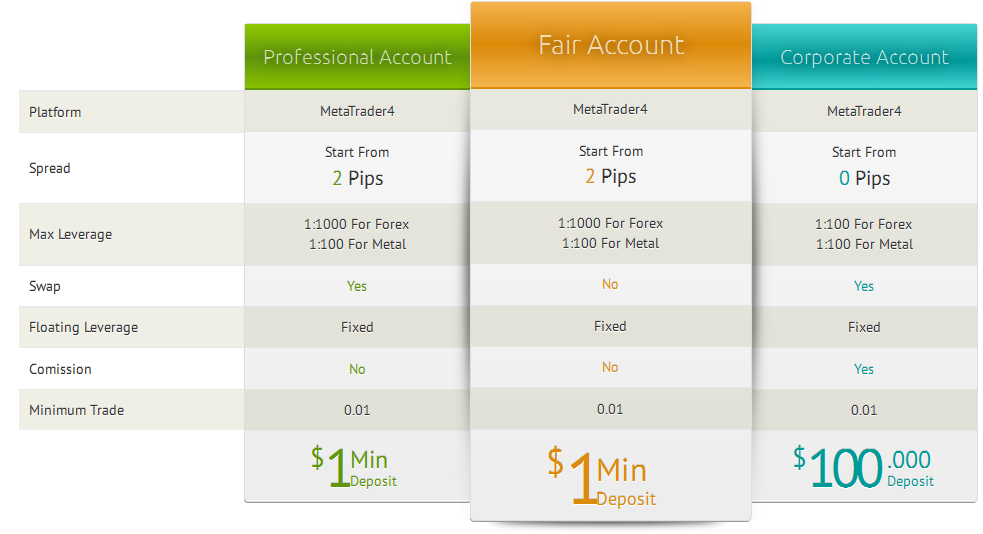Click the Comission row label

tap(60, 369)
